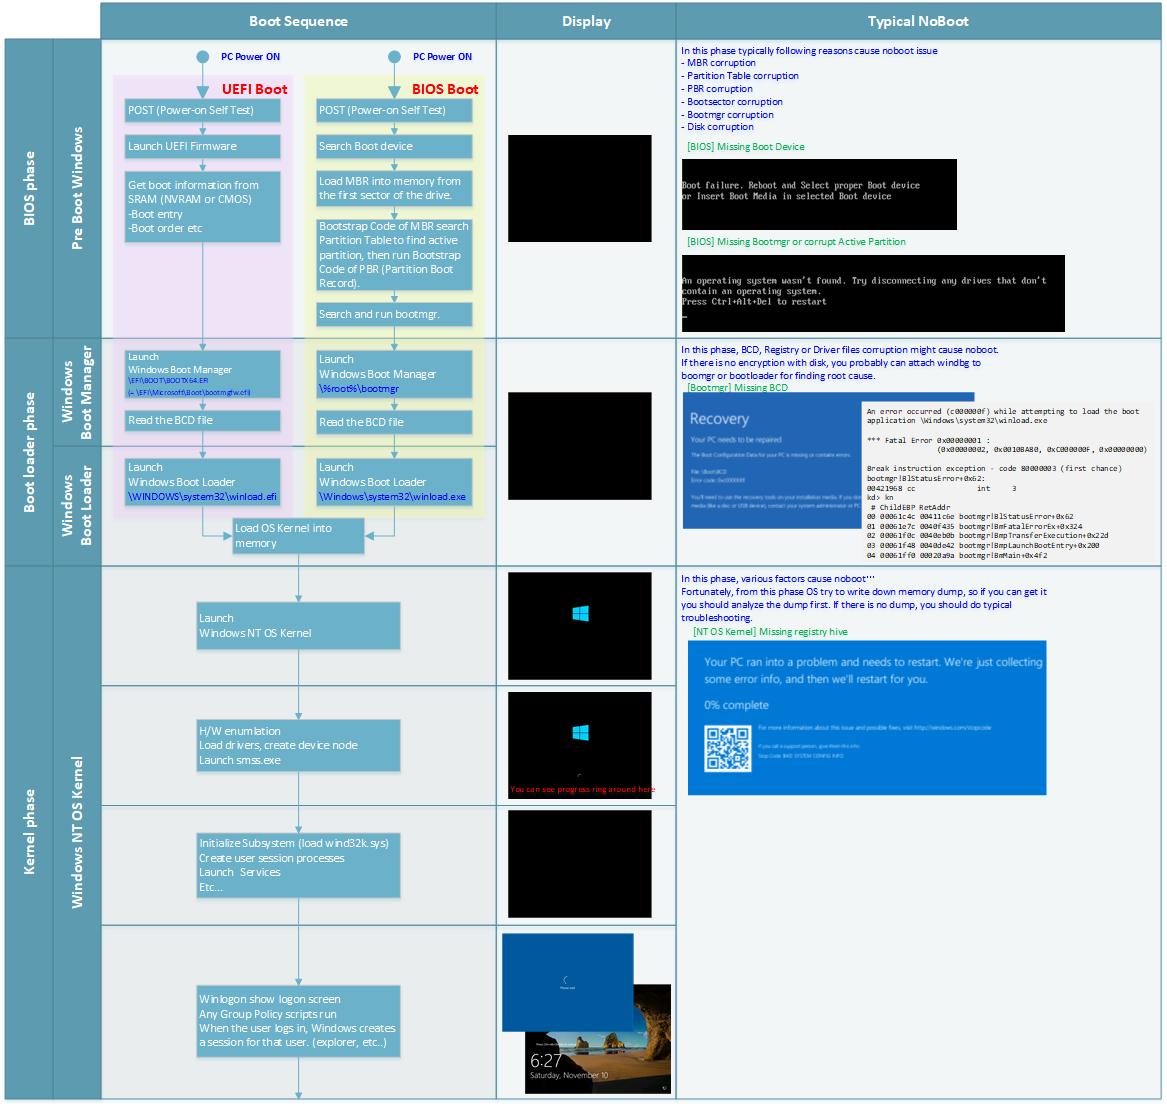Click the Missing Bootmgr or corrupt Active Partition caption
Image resolution: width=1167 pixels, height=1107 pixels.
796,242
